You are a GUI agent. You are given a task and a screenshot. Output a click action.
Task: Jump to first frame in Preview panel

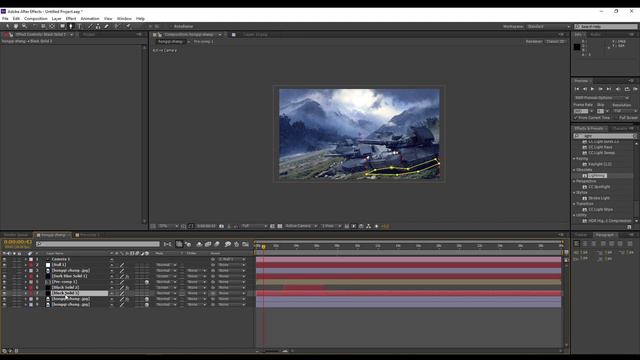[x=577, y=89]
